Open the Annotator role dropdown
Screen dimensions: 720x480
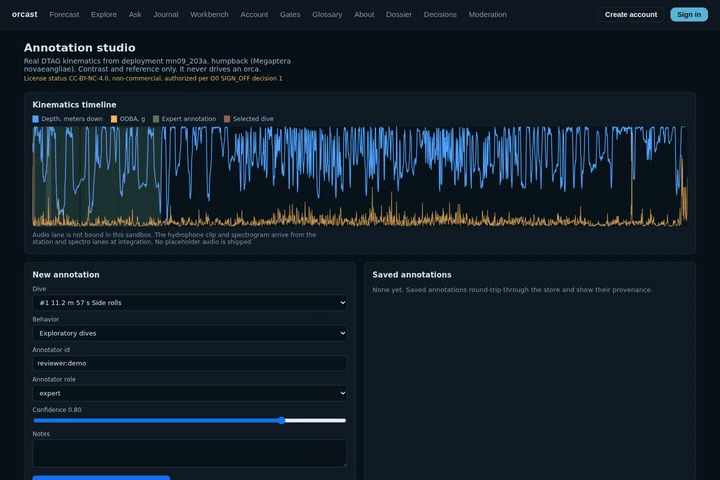190,393
